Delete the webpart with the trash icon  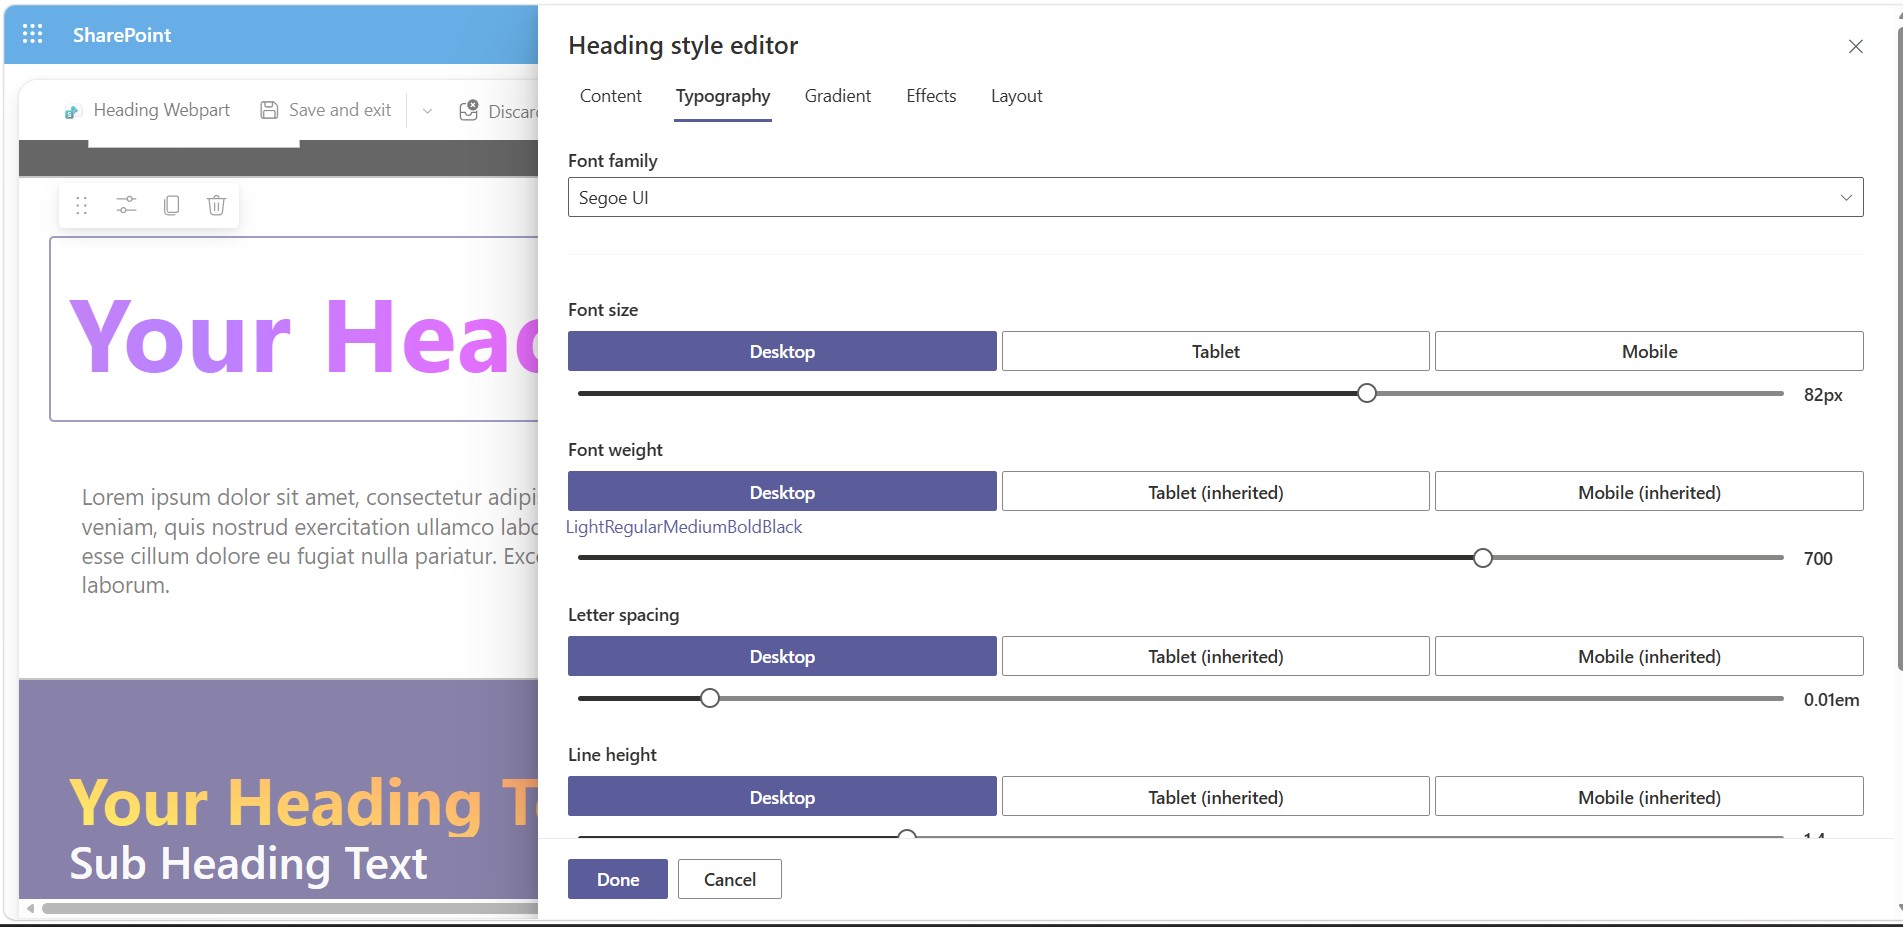click(216, 205)
